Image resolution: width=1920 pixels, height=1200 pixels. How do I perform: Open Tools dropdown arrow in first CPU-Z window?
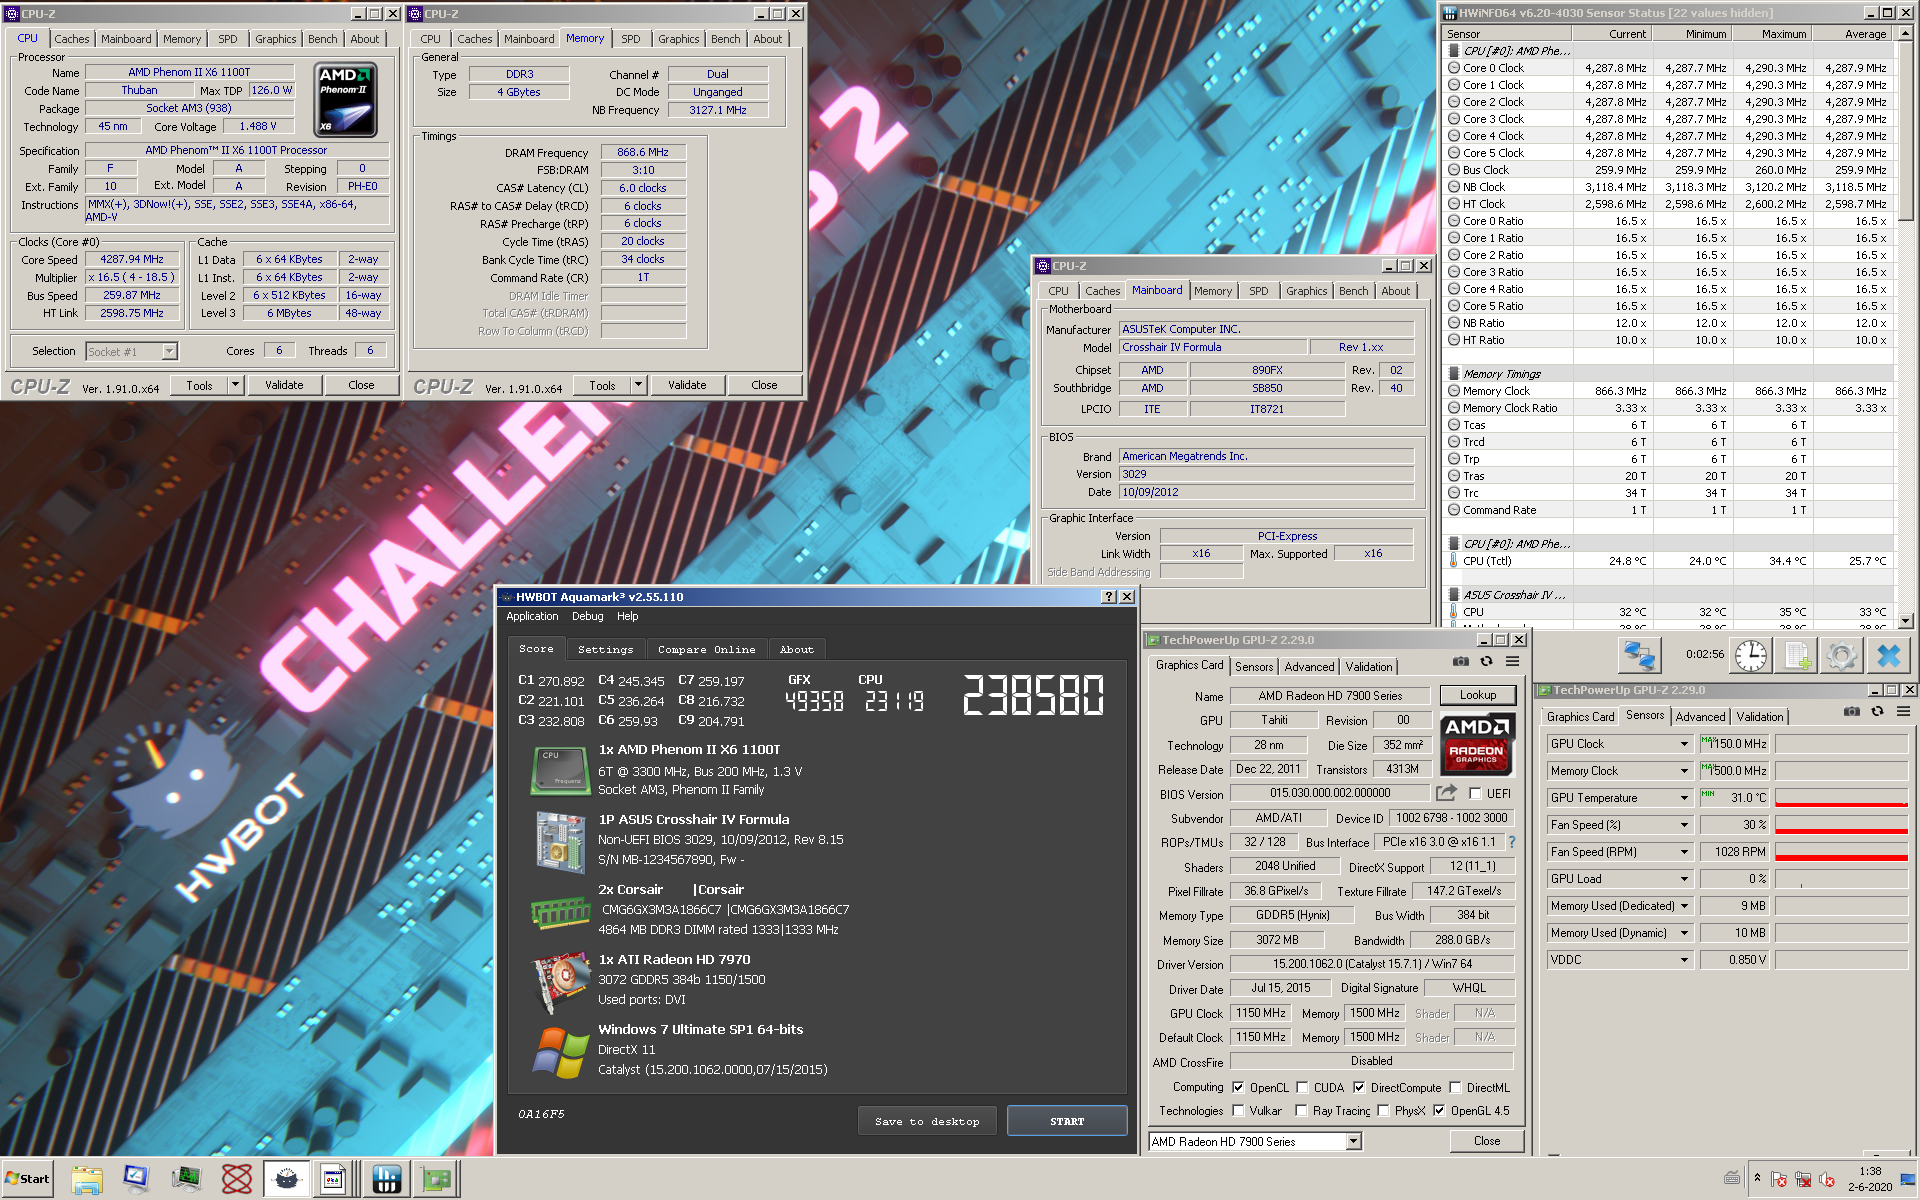click(x=236, y=385)
